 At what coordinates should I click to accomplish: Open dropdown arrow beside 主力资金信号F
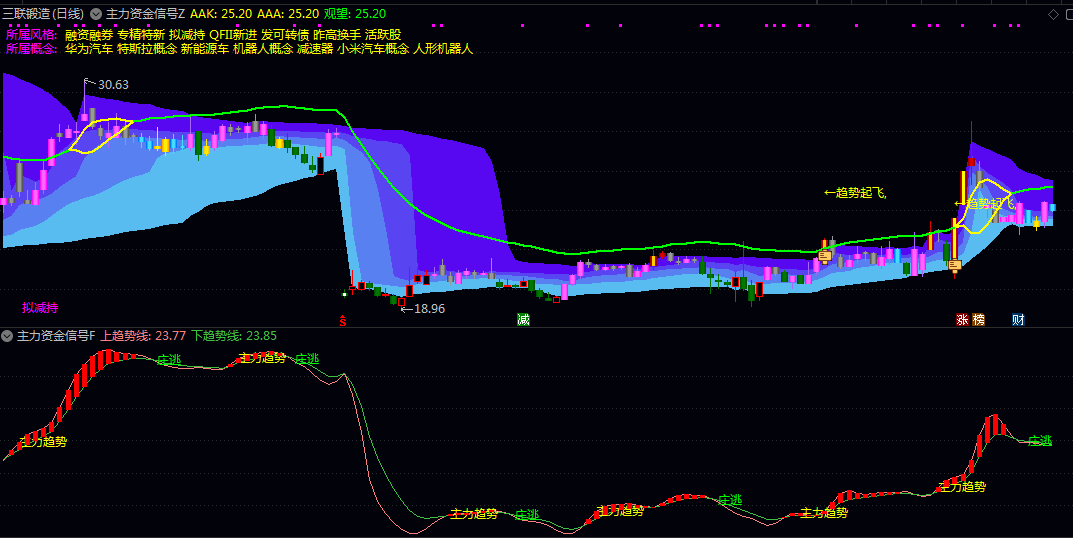click(7, 335)
